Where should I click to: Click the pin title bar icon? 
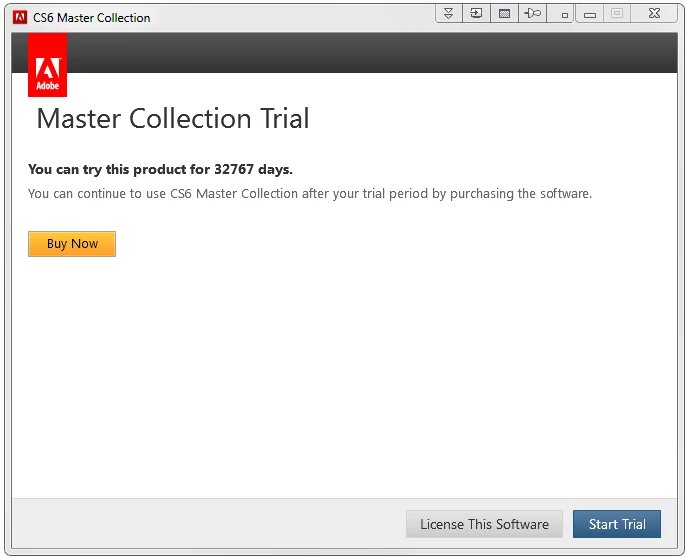tap(532, 13)
